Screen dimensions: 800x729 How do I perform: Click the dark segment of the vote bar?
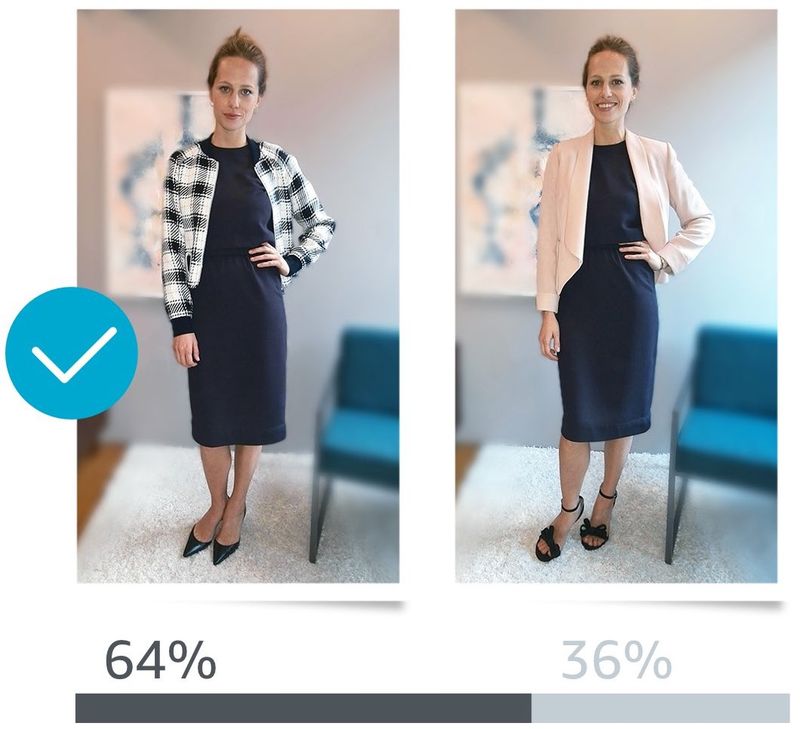[x=303, y=708]
